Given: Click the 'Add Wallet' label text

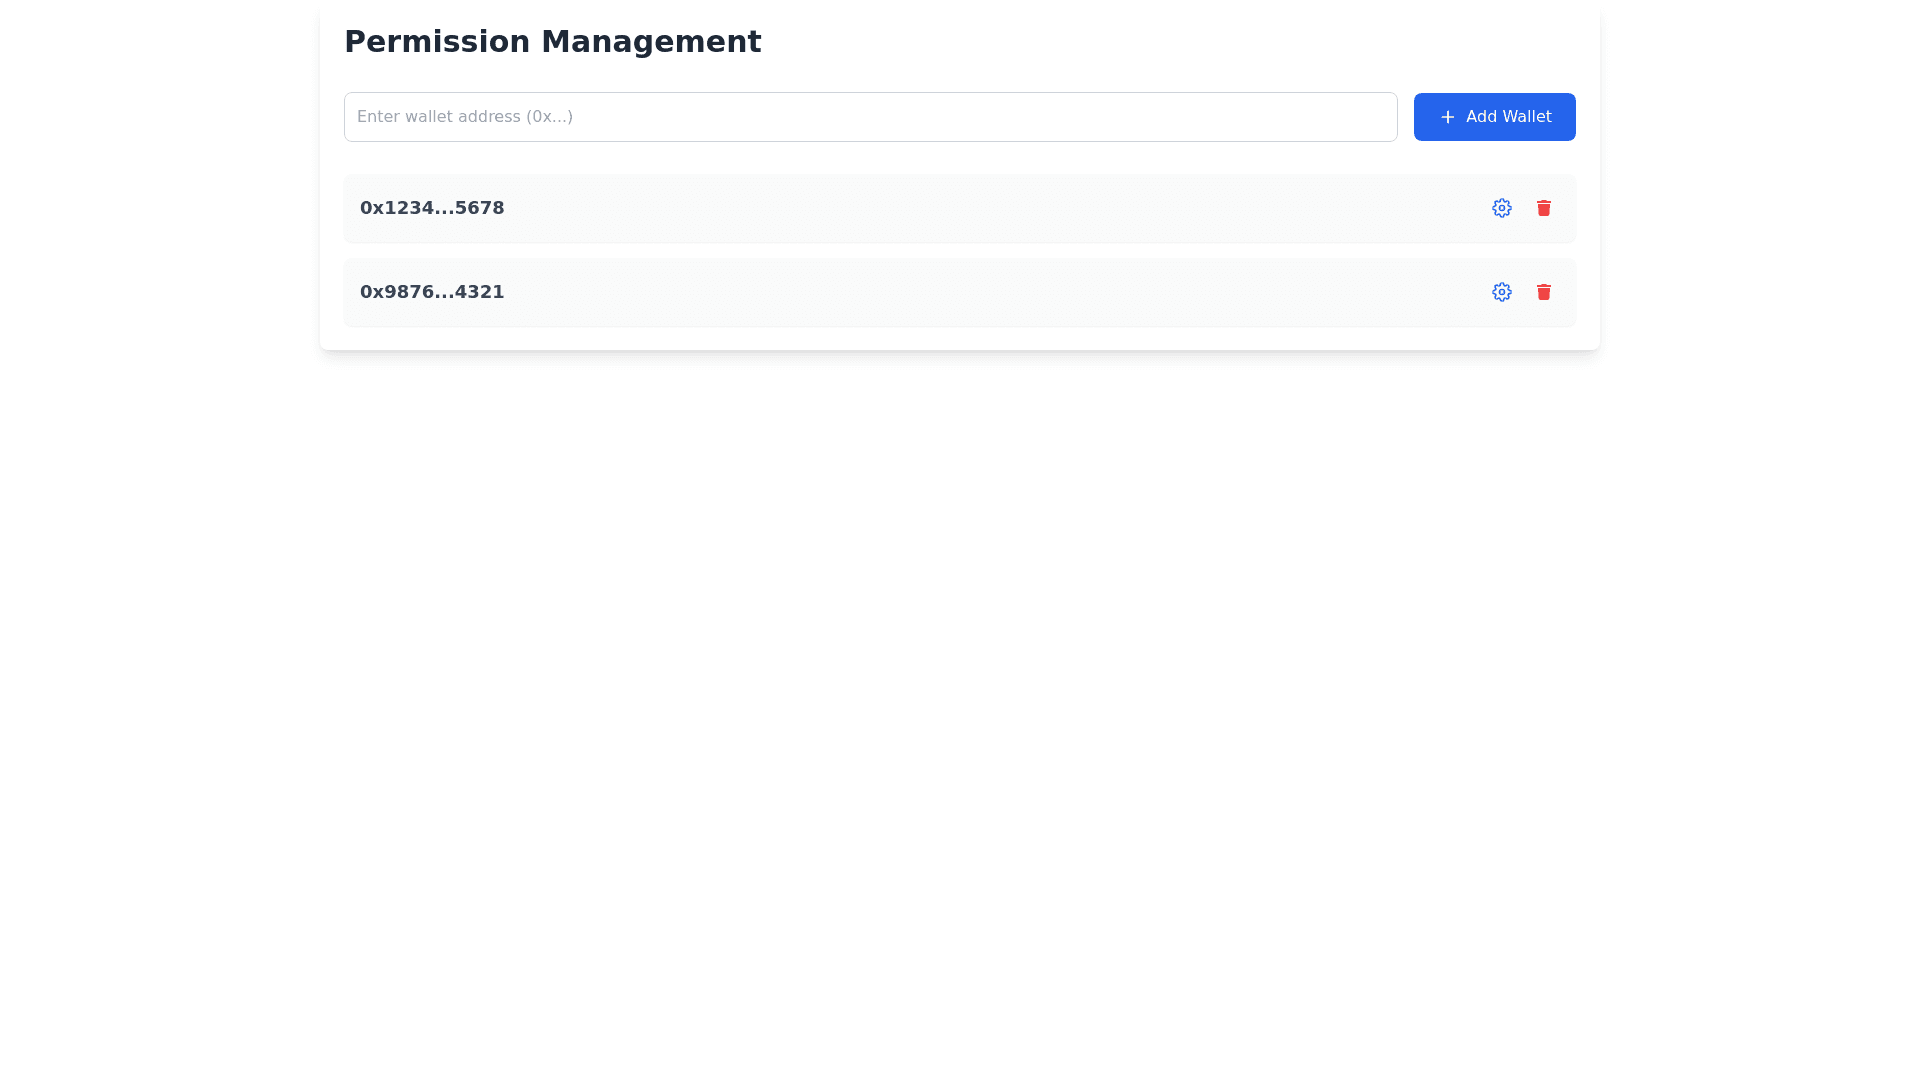Looking at the screenshot, I should [1508, 117].
